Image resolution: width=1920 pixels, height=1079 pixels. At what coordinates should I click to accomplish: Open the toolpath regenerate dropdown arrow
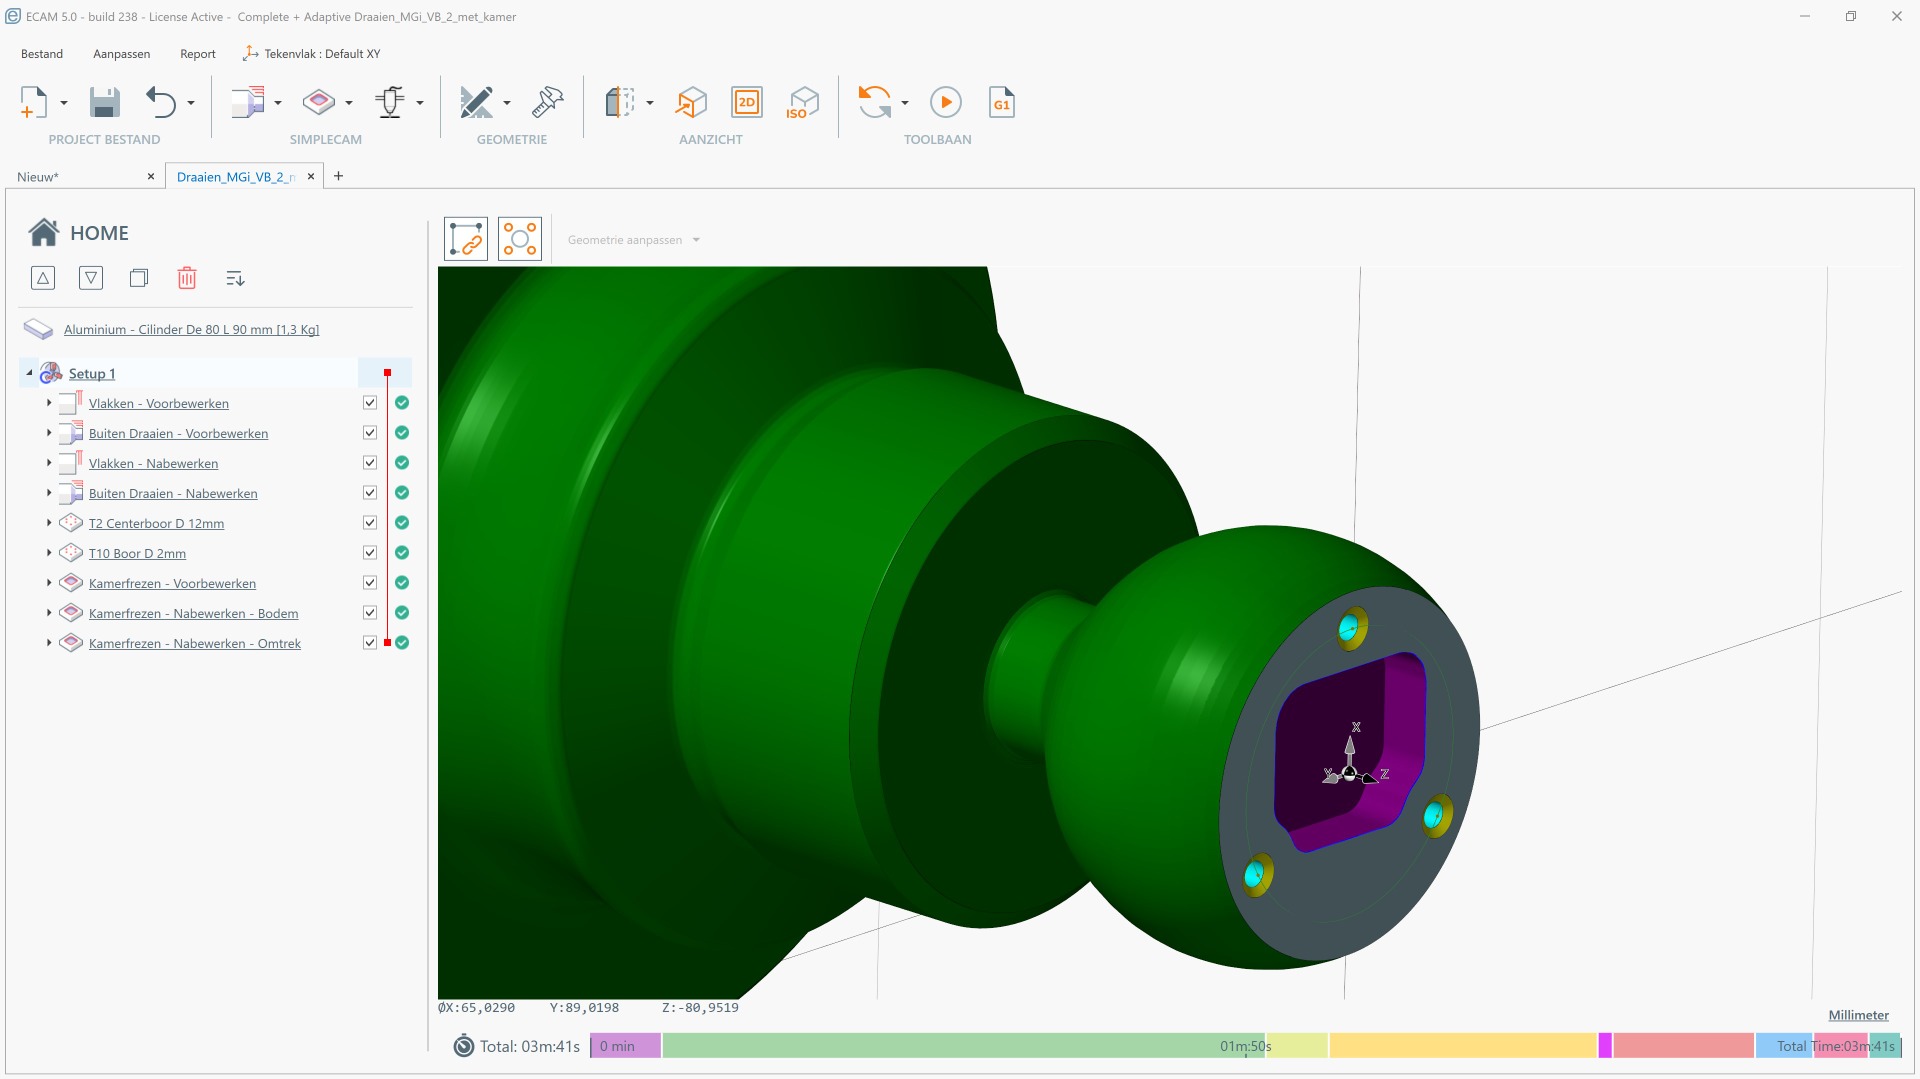pyautogui.click(x=905, y=103)
